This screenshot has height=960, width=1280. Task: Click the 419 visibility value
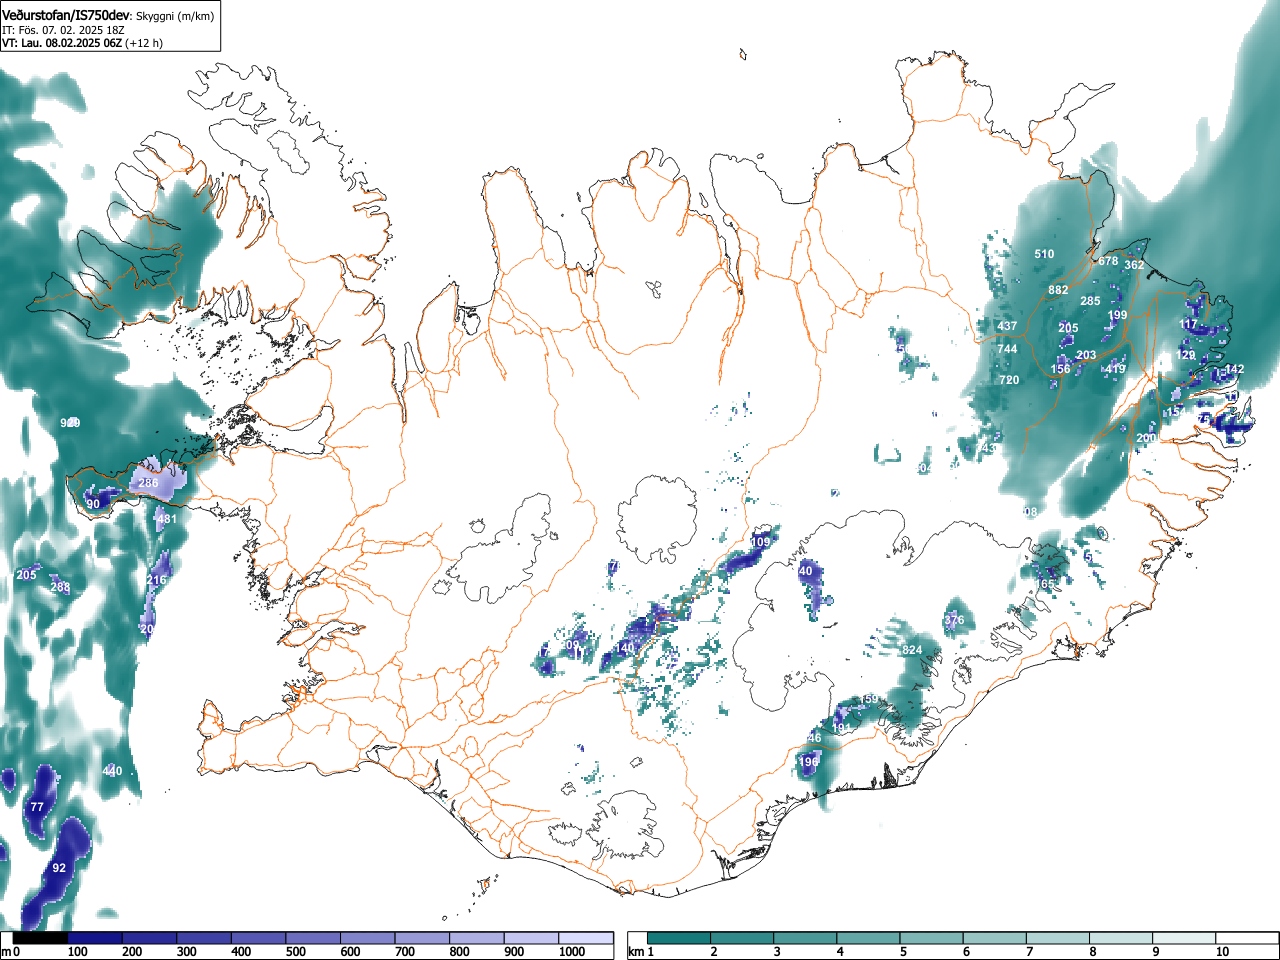pos(1115,369)
